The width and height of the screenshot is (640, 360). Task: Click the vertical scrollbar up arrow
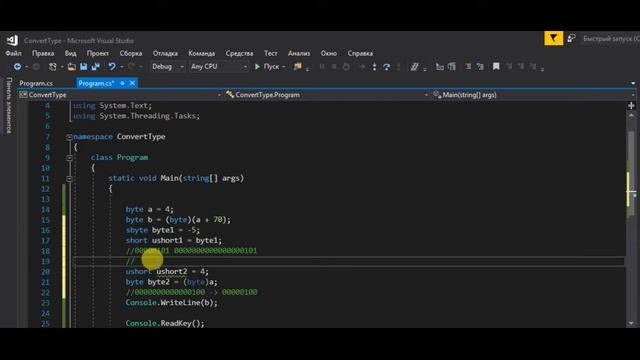[631, 115]
